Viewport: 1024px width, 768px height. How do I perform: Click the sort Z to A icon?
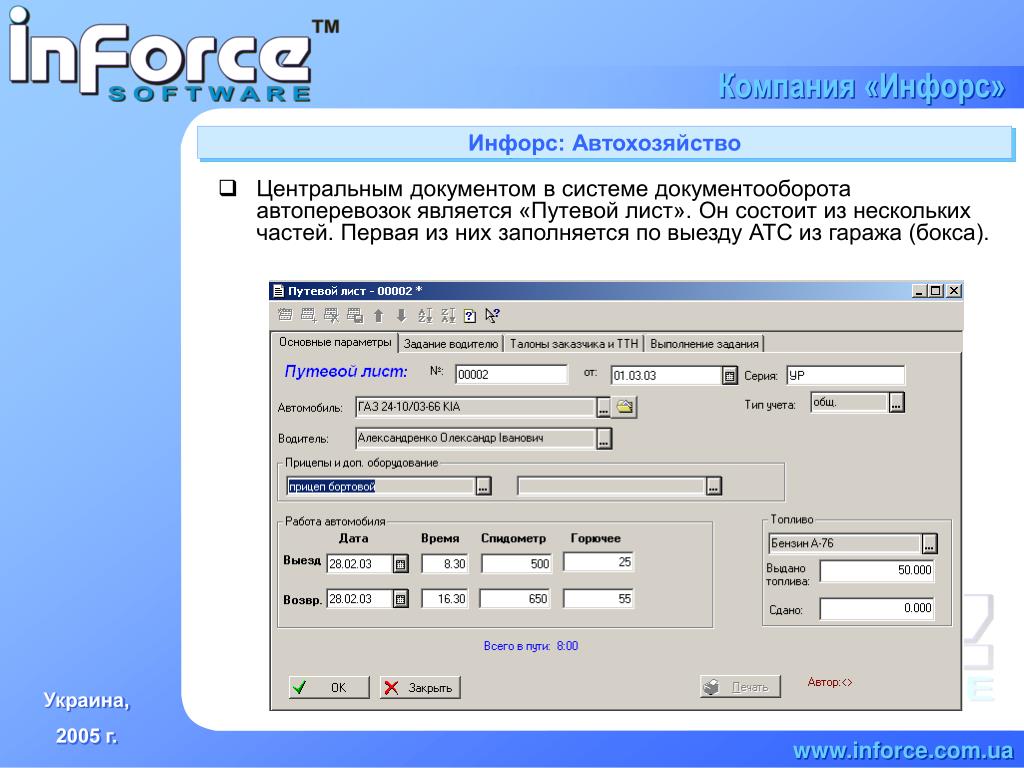[447, 316]
